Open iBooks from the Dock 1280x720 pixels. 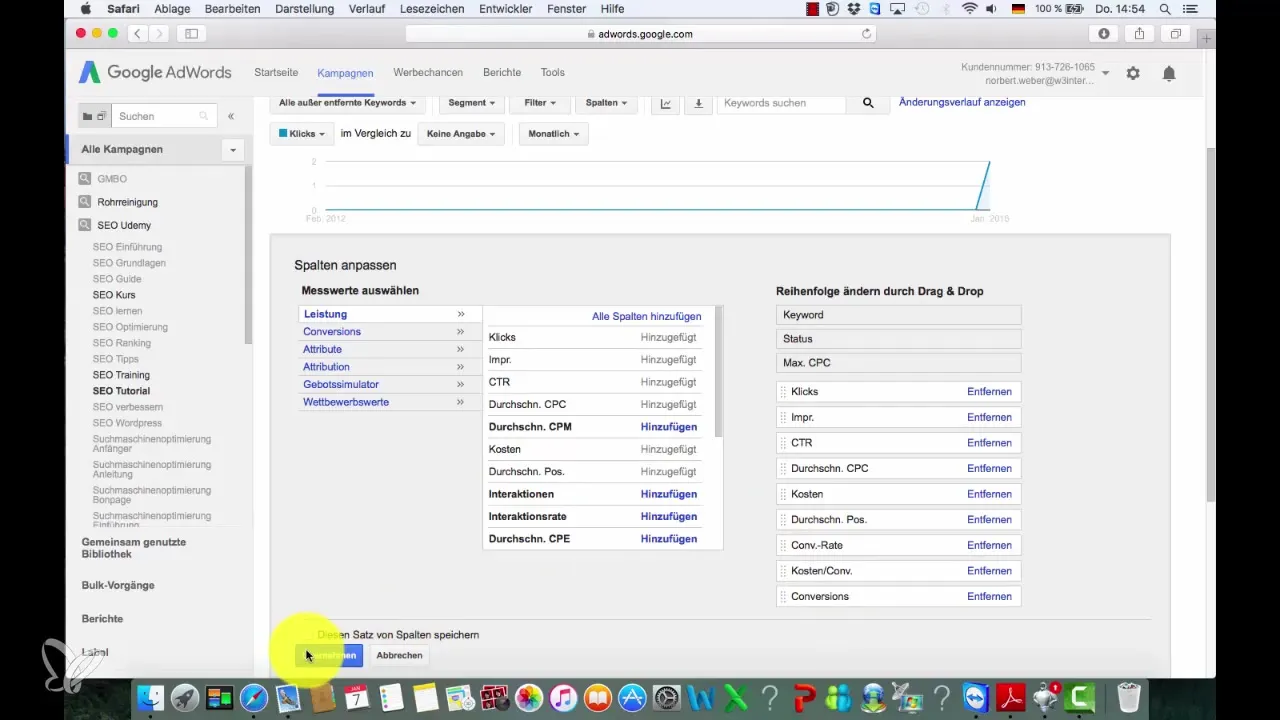coord(598,697)
